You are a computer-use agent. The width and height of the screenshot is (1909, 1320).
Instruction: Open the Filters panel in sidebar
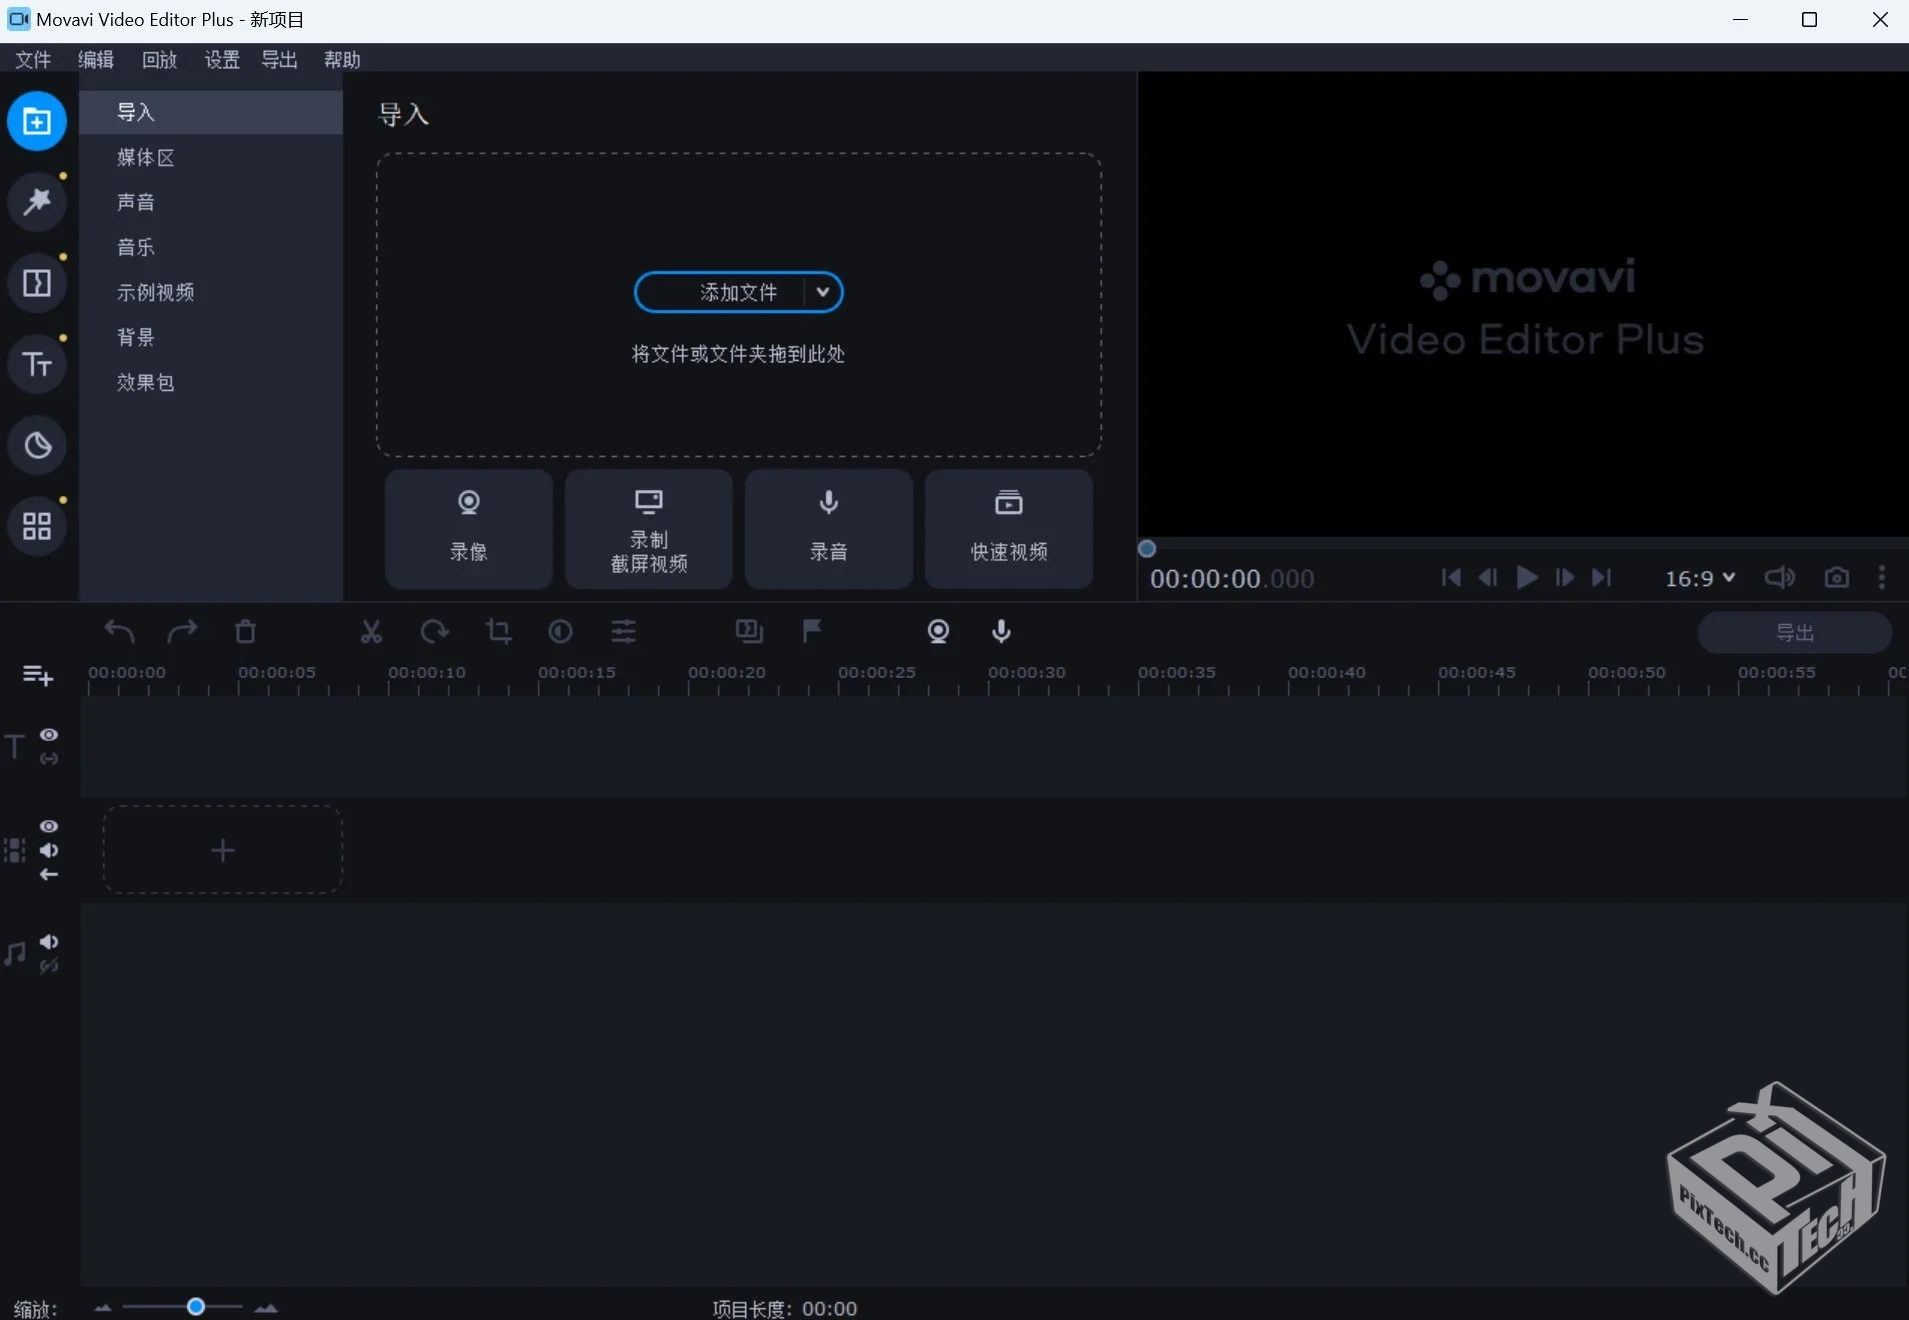coord(36,201)
